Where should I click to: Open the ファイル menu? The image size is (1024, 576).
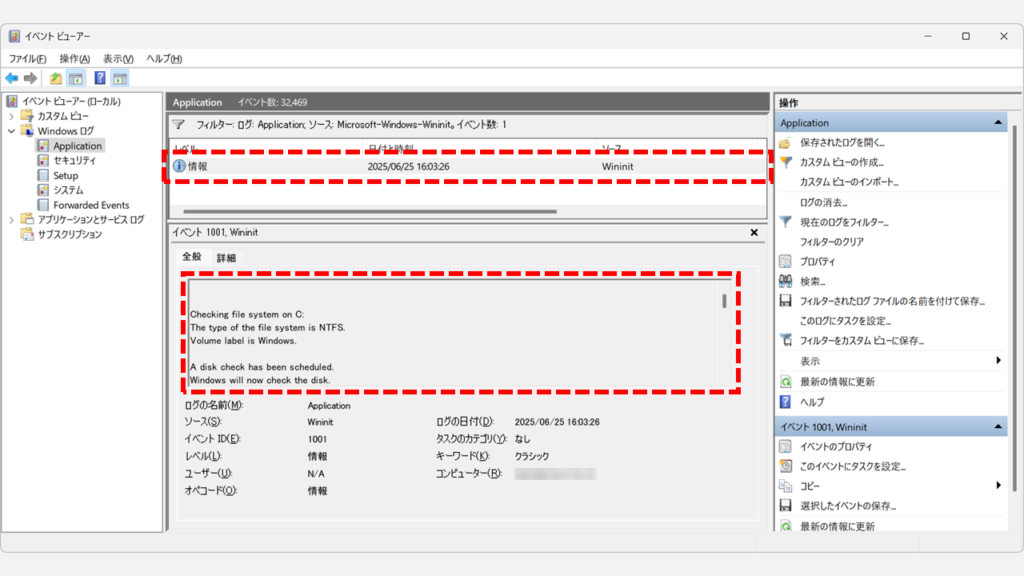point(27,59)
